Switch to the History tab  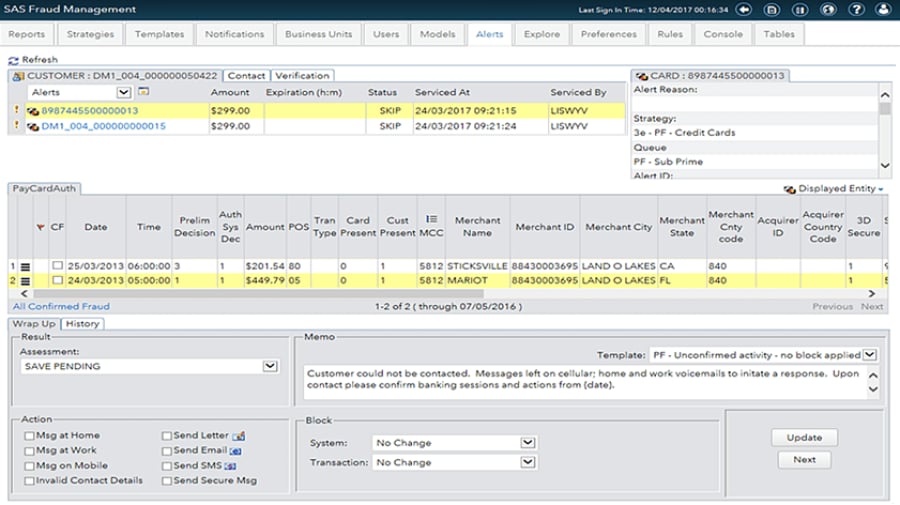83,324
